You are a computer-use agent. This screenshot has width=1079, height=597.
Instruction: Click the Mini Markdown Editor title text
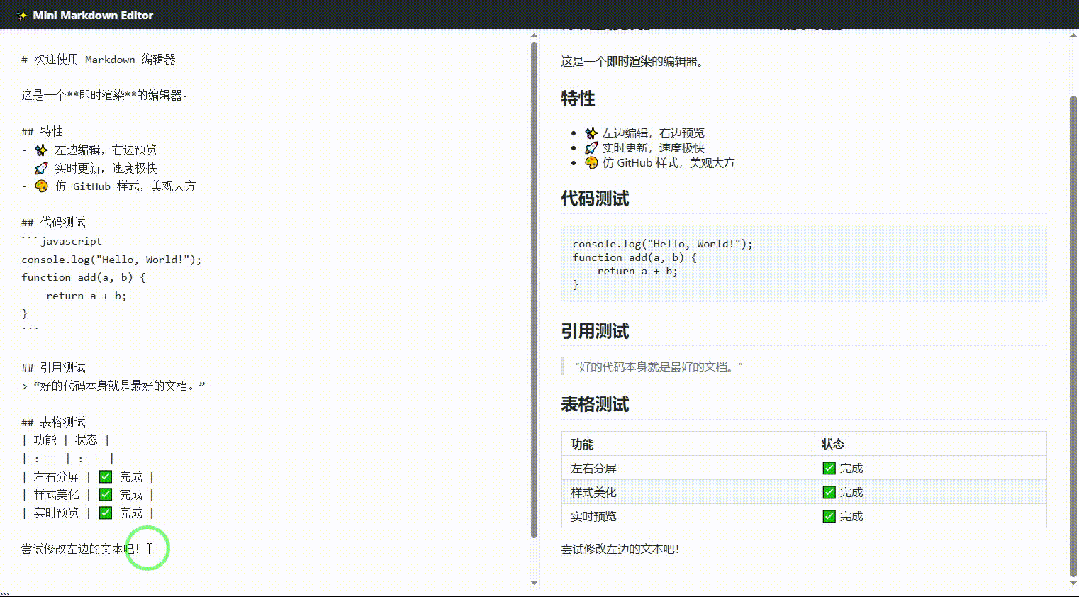point(93,15)
